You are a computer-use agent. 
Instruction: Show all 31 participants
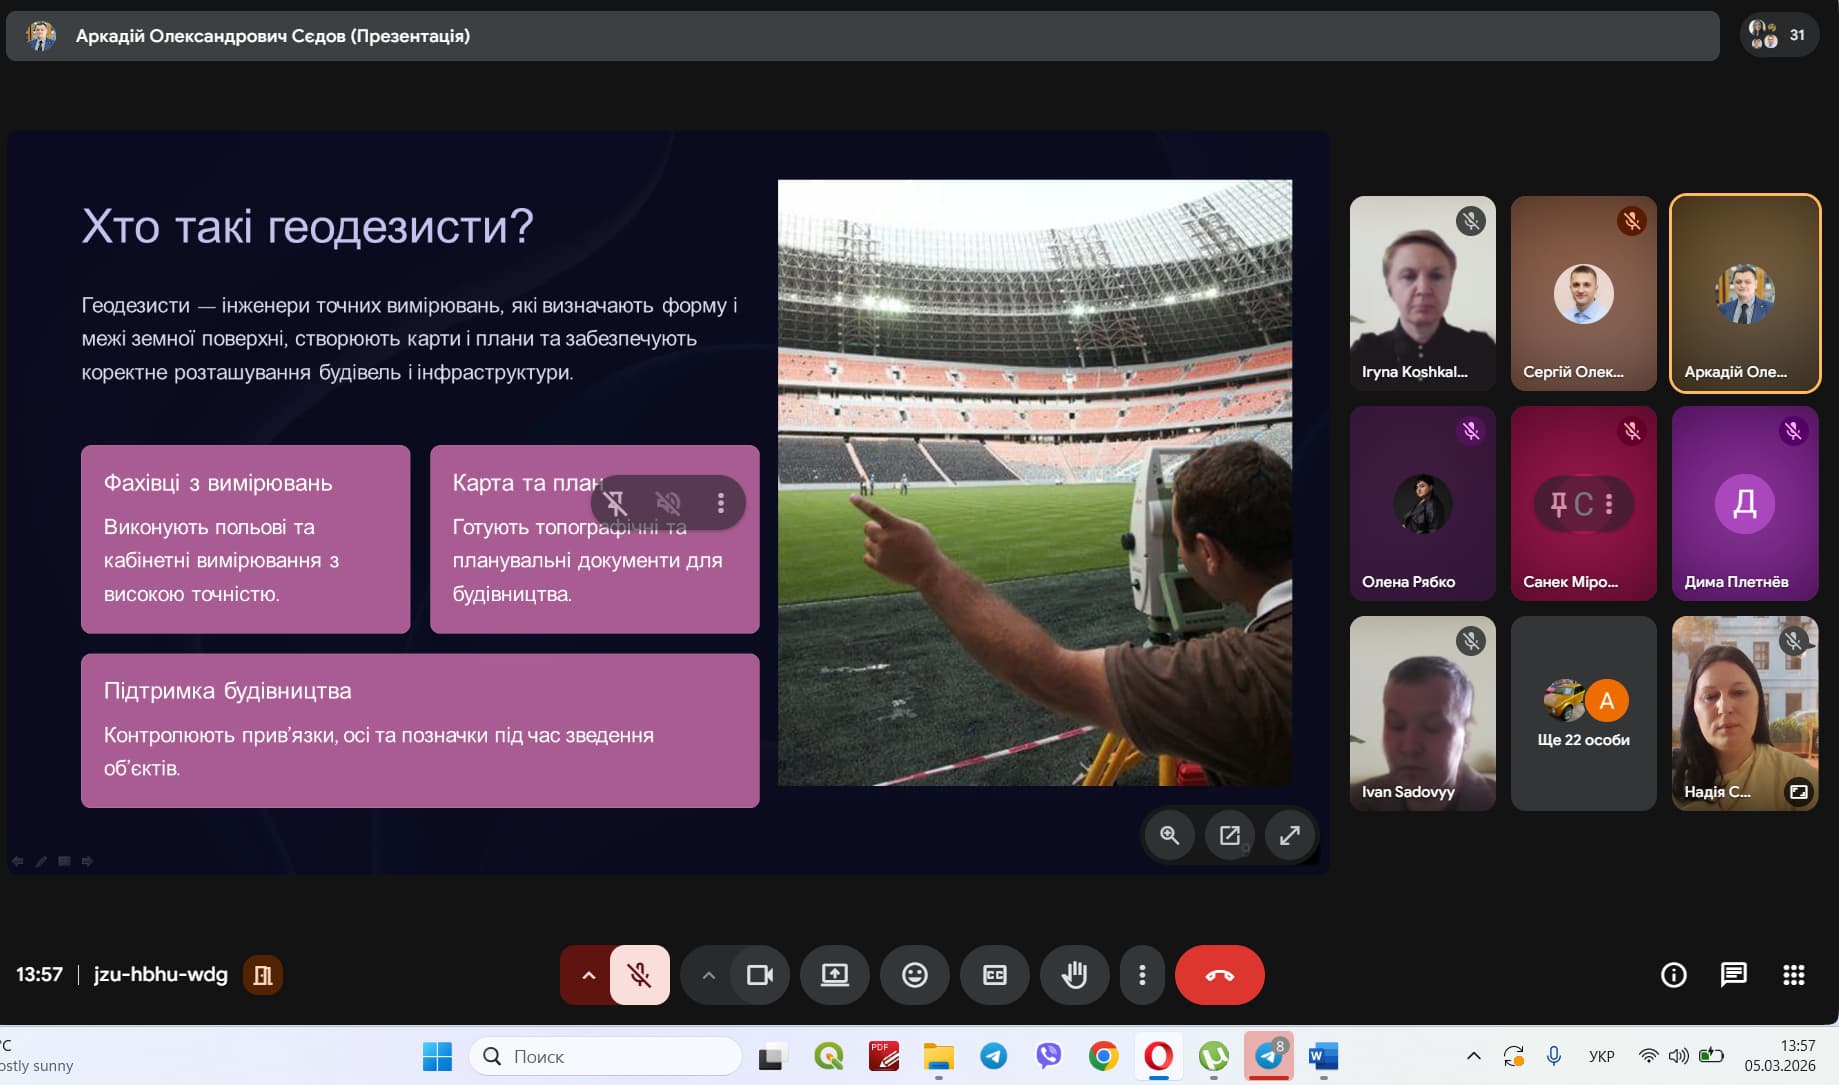pyautogui.click(x=1778, y=35)
